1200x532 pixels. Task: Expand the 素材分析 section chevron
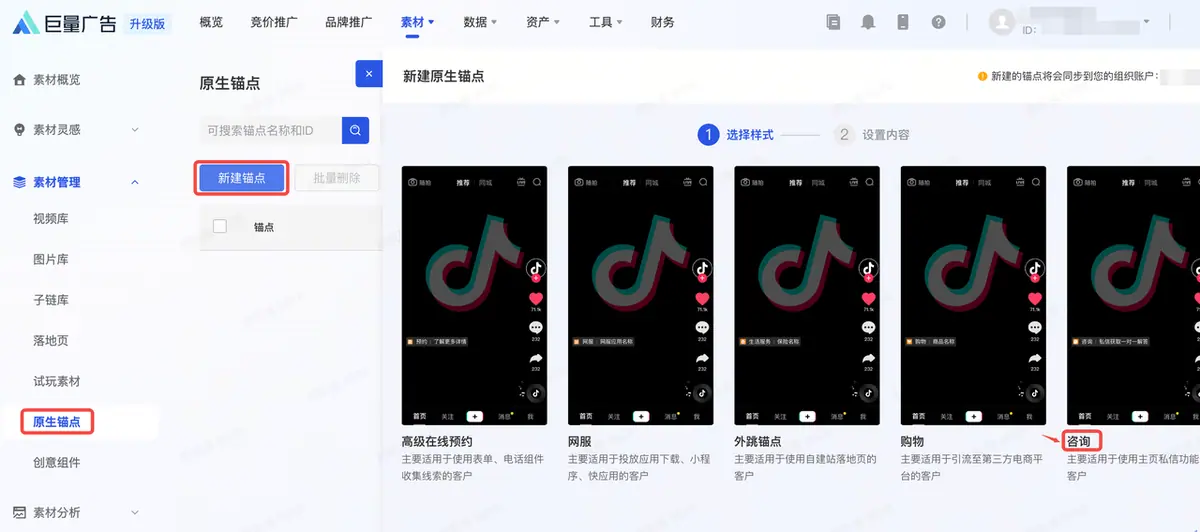click(x=135, y=513)
